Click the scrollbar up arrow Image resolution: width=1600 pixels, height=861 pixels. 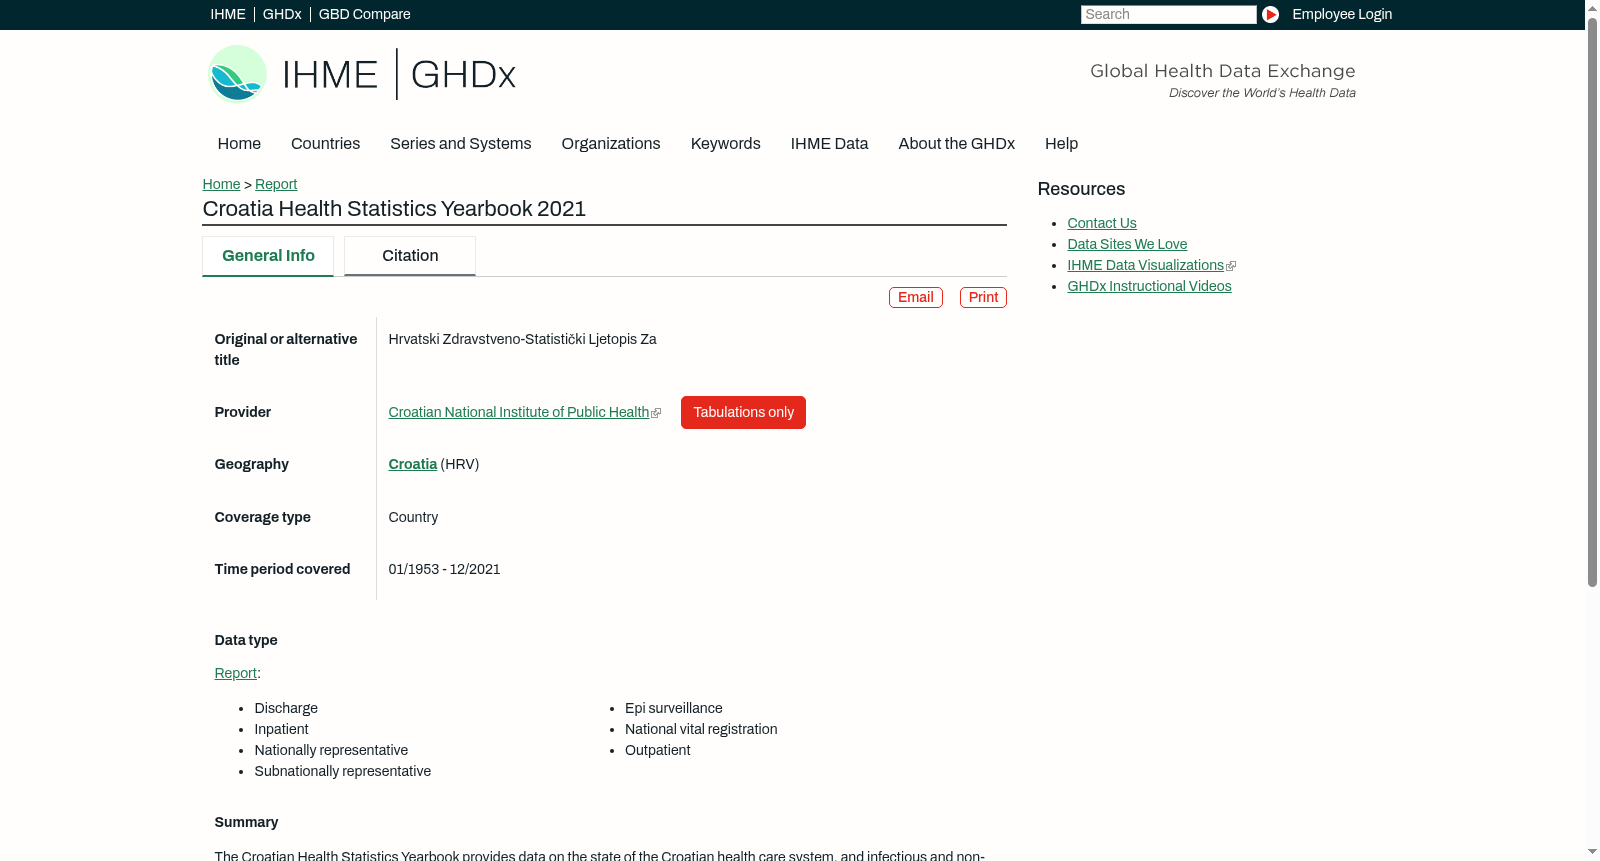[1592, 7]
